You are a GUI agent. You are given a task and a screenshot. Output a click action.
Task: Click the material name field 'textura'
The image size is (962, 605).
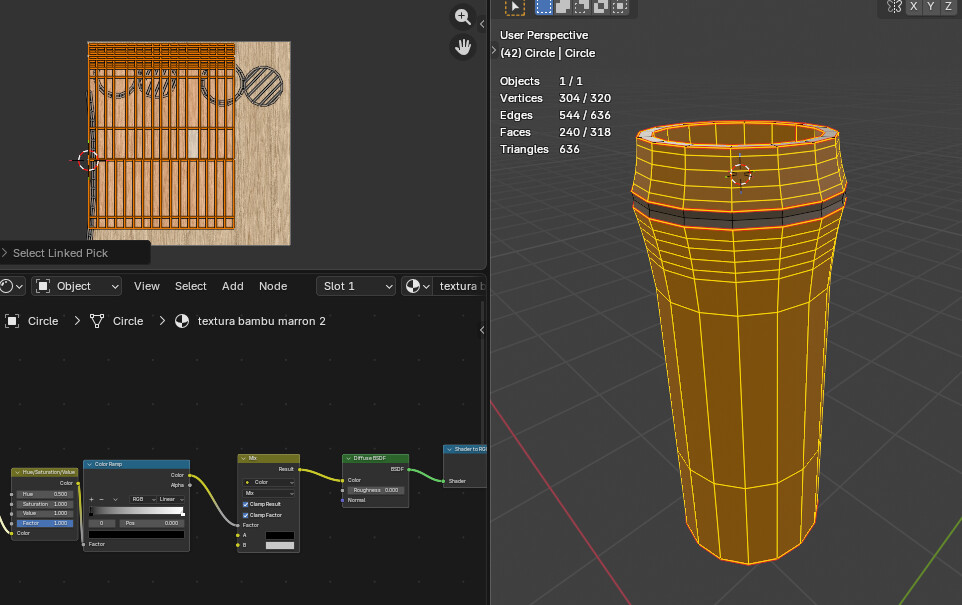coord(460,286)
